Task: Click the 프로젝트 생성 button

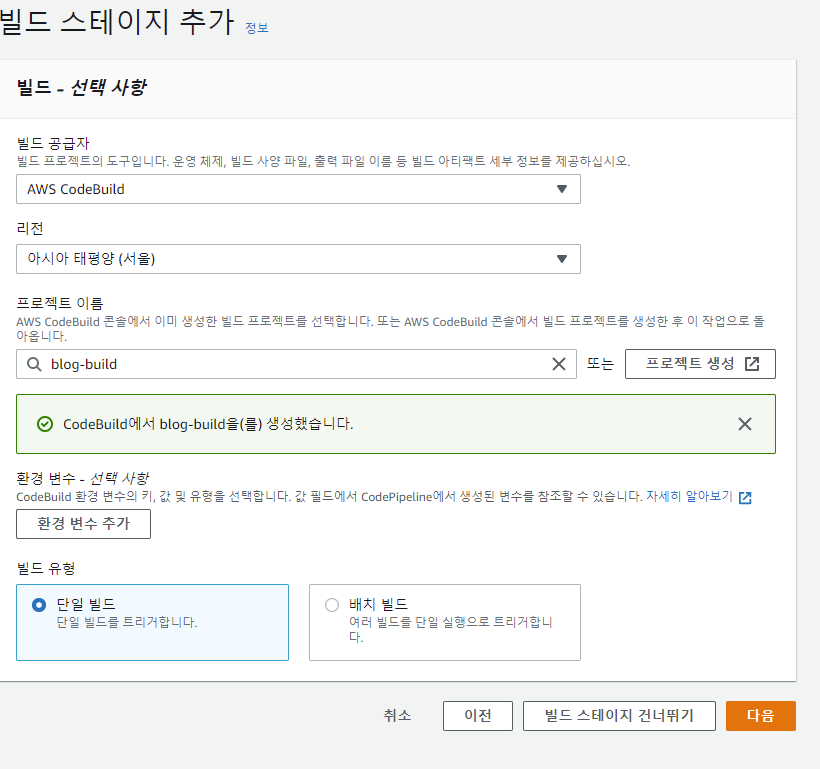Action: point(700,364)
